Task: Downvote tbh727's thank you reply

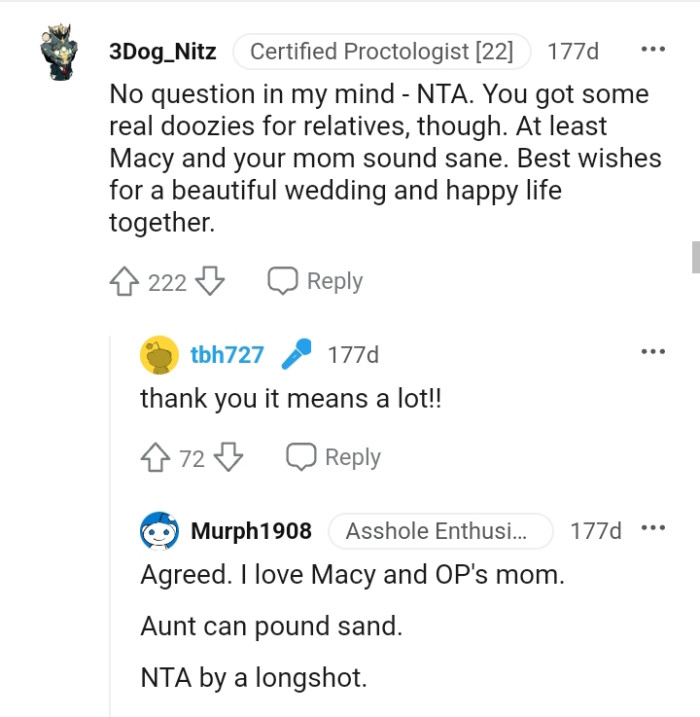Action: pos(229,458)
